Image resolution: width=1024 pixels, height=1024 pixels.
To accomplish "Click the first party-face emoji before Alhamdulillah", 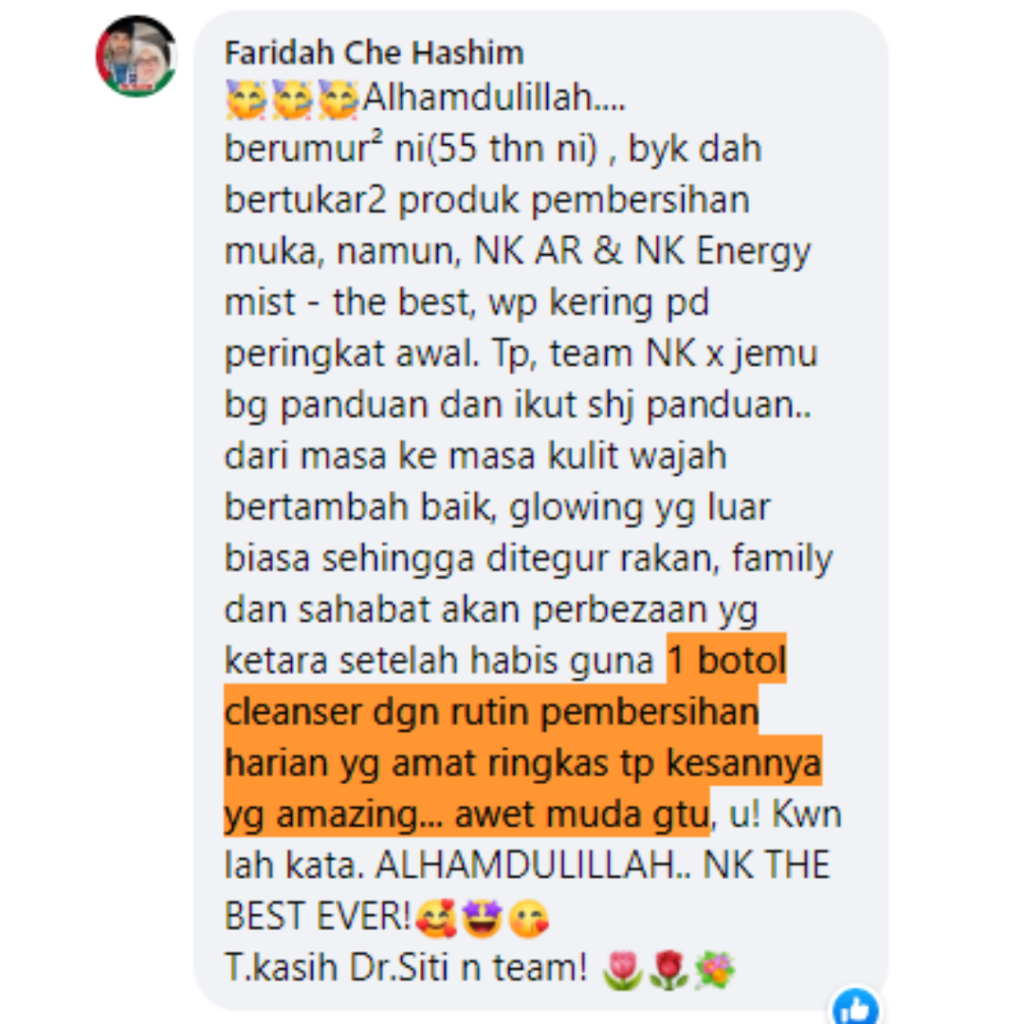I will [246, 99].
